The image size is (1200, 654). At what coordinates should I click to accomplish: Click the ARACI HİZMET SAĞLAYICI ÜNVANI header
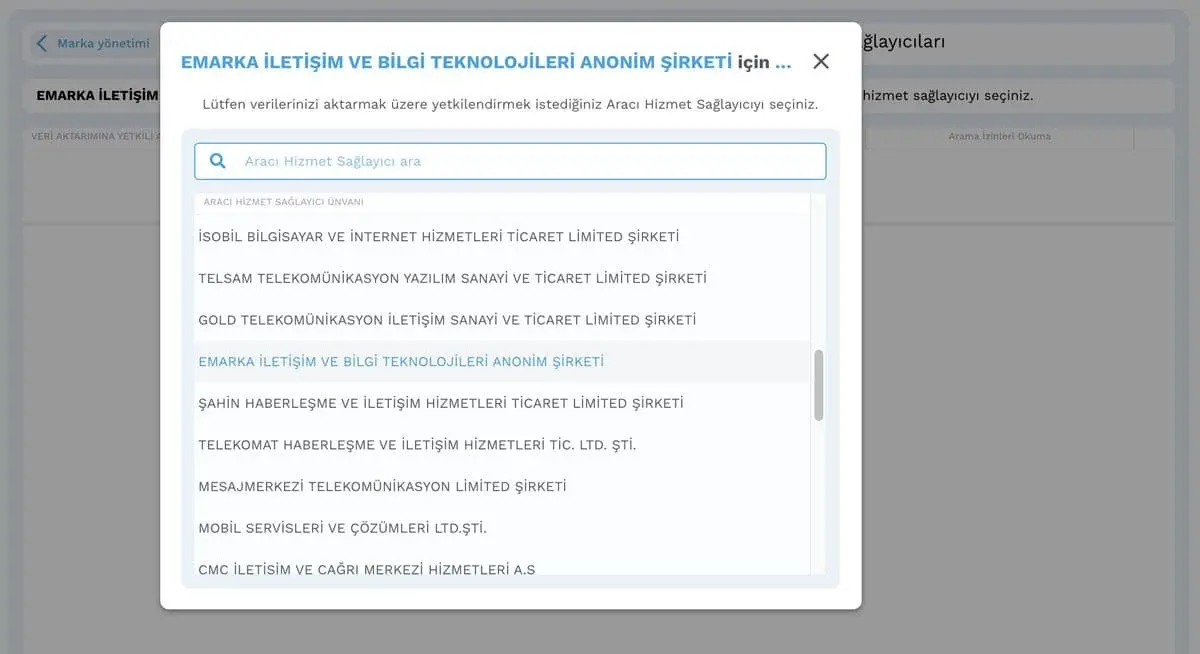(283, 202)
